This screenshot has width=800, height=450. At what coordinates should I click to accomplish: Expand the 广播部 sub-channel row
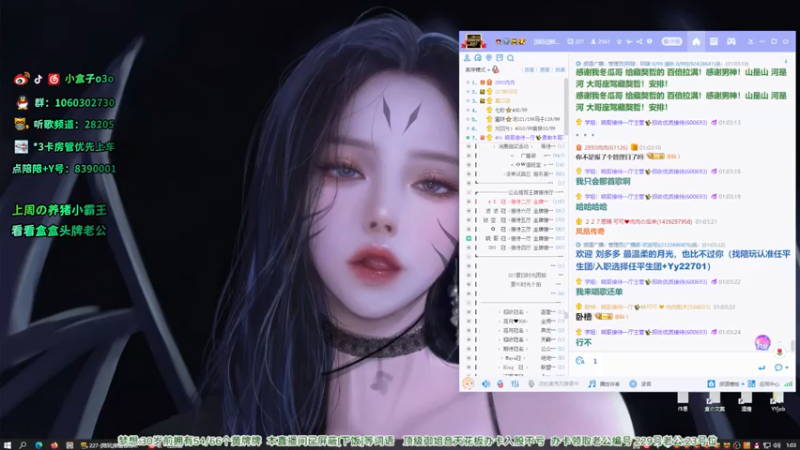(514, 156)
